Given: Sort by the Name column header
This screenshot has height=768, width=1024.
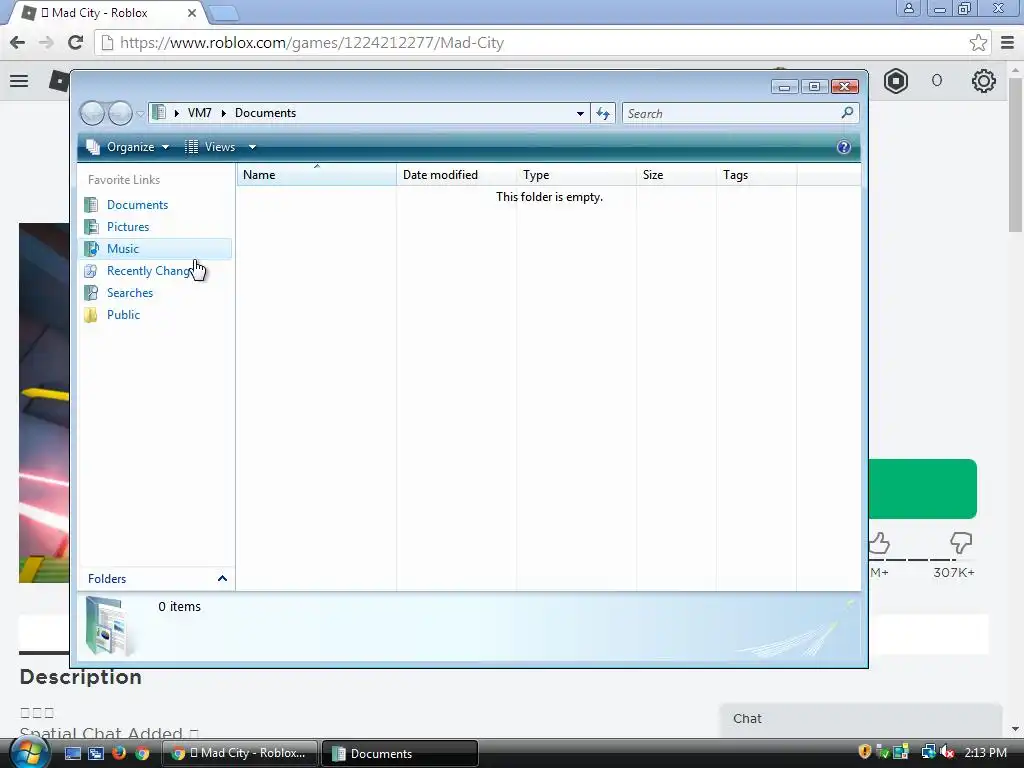Looking at the screenshot, I should (316, 175).
